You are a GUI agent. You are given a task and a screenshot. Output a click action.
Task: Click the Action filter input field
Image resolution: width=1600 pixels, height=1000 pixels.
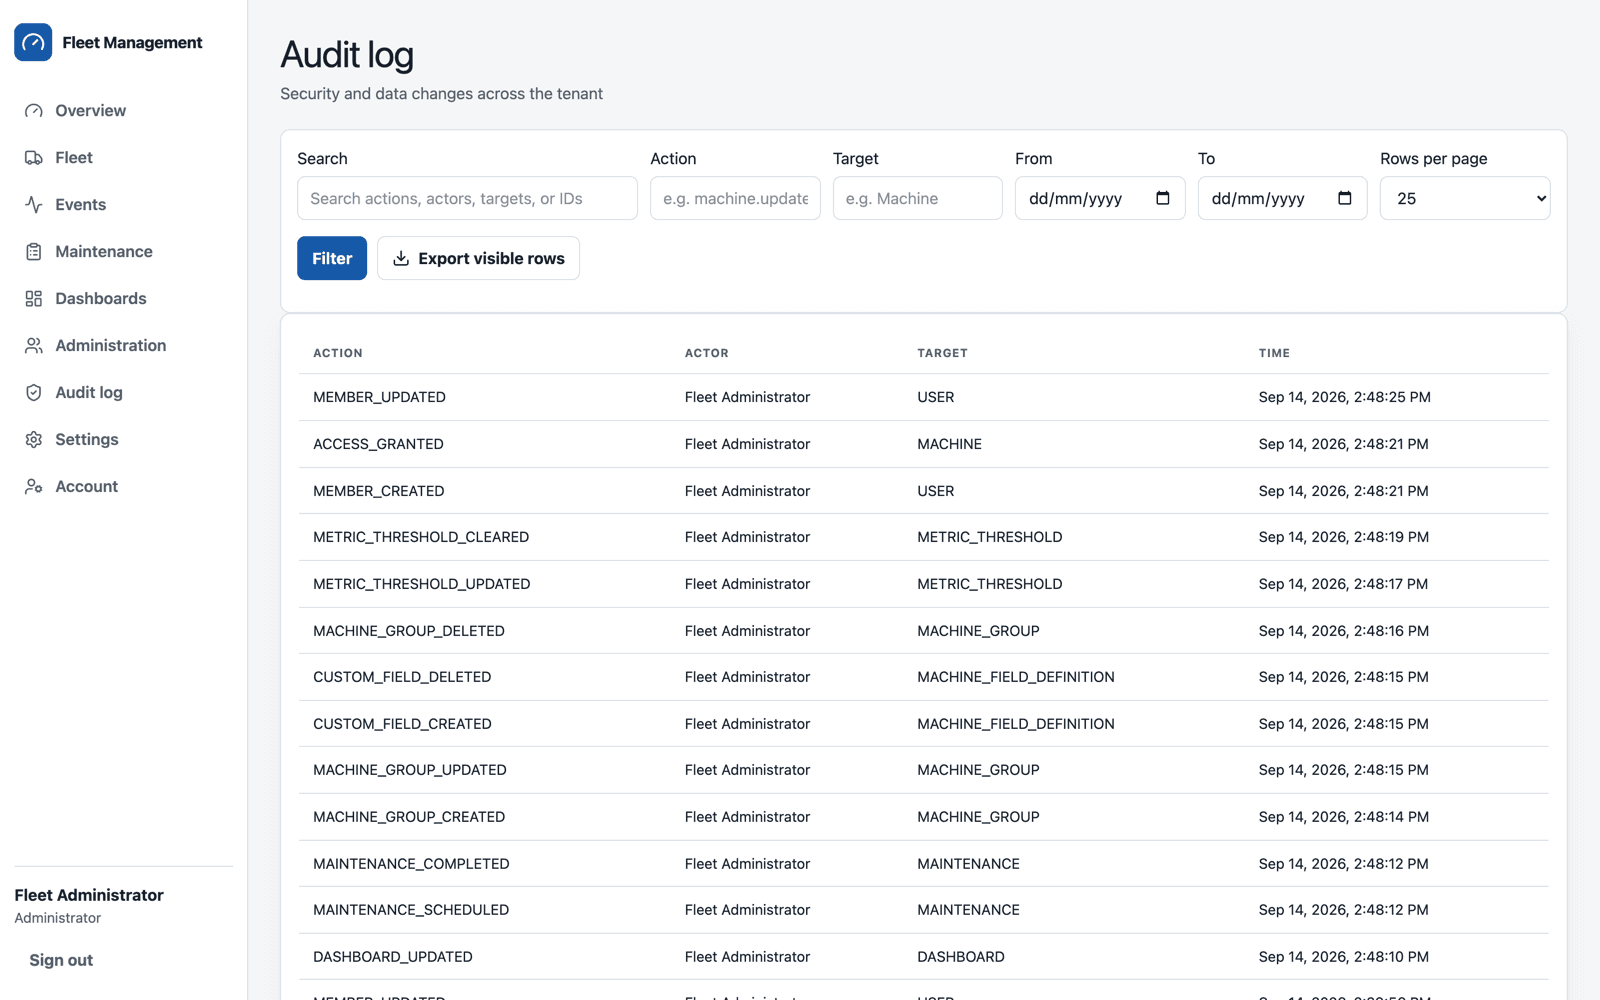tap(735, 198)
